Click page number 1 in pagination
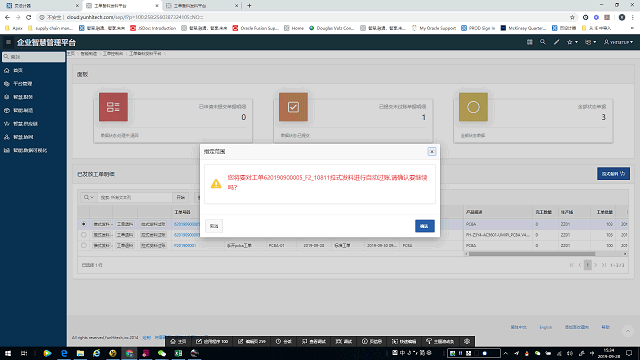Screen dimensions: 640x360 (x=587, y=265)
